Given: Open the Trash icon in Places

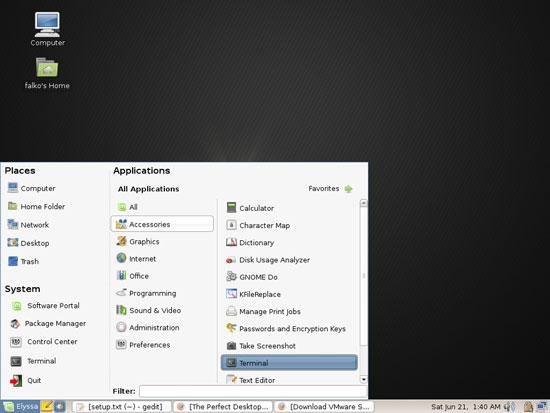Looking at the screenshot, I should point(13,261).
